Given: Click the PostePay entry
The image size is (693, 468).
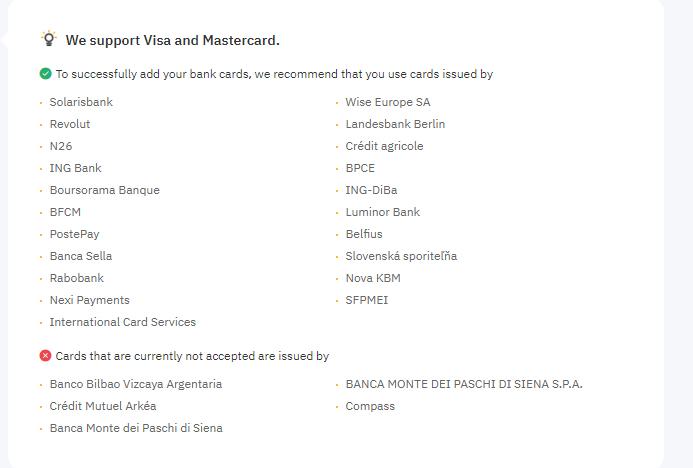Looking at the screenshot, I should tap(74, 234).
